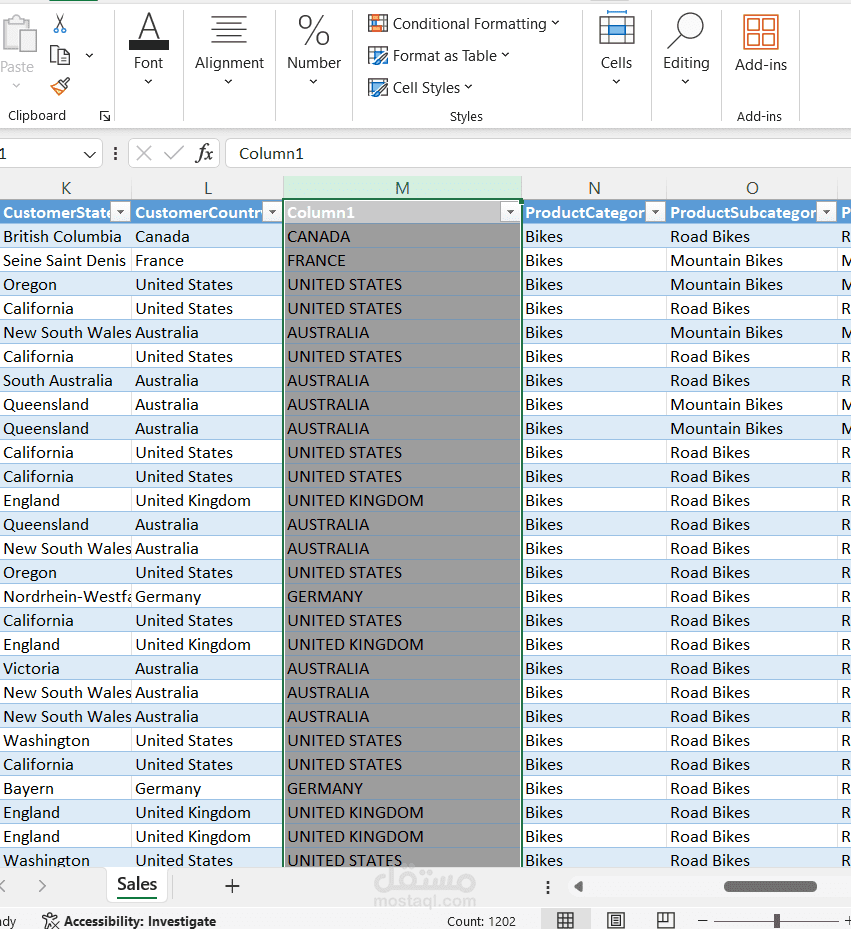Select the Sales sheet tab

tap(136, 884)
